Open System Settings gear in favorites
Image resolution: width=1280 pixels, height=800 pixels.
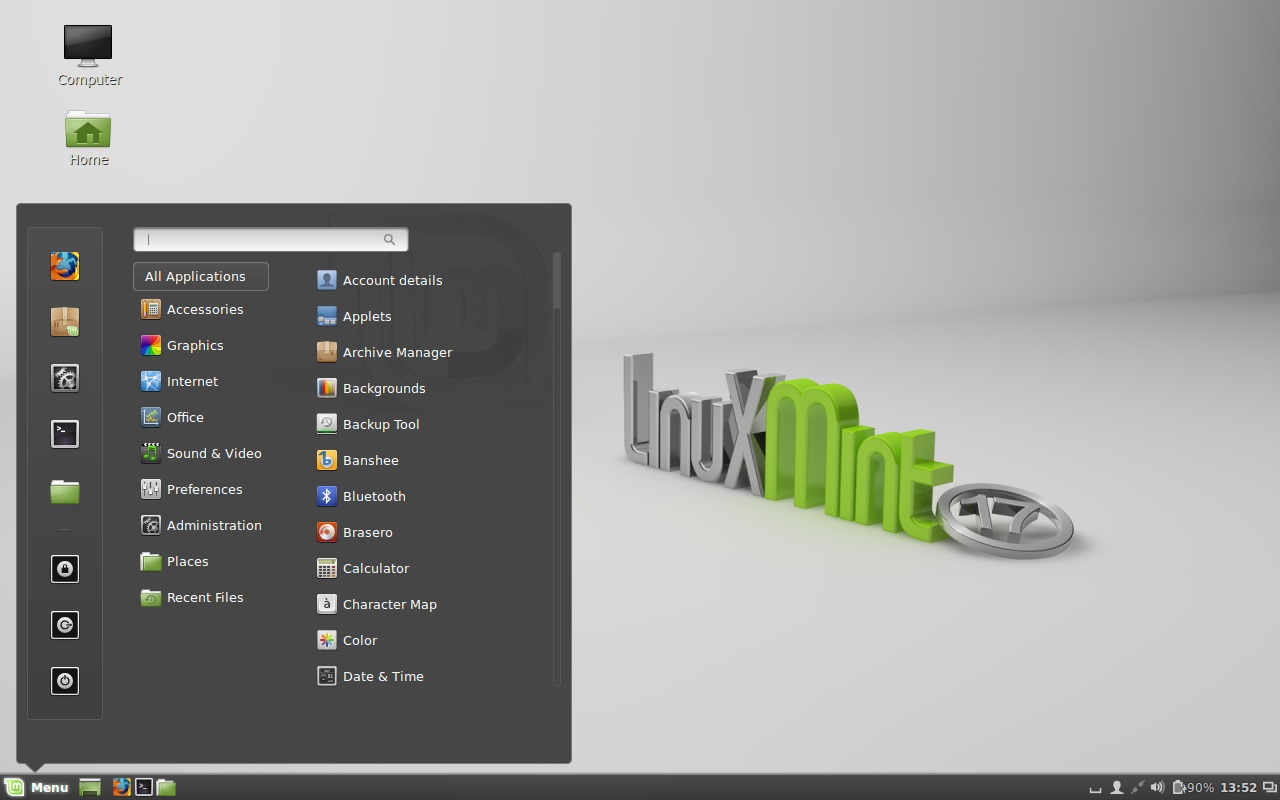65,378
